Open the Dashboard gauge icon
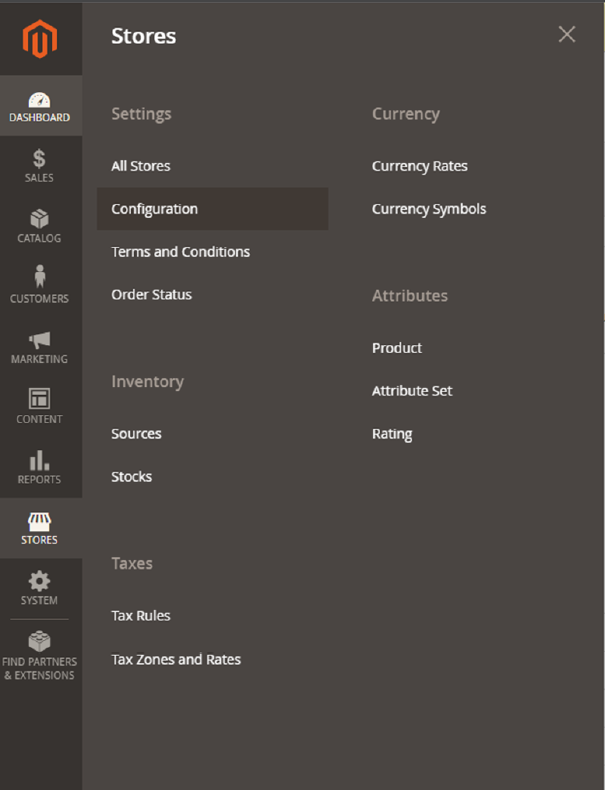This screenshot has height=790, width=605. tap(40, 100)
